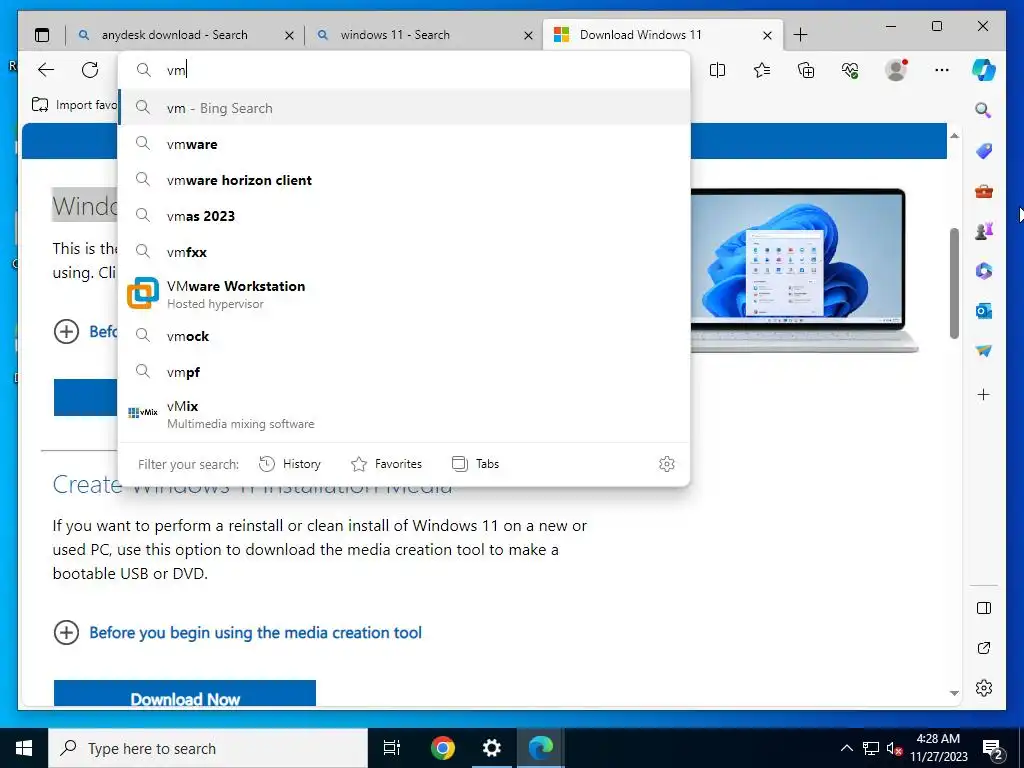Choose the 'vmpf' suggestion
The width and height of the screenshot is (1024, 768).
(404, 372)
